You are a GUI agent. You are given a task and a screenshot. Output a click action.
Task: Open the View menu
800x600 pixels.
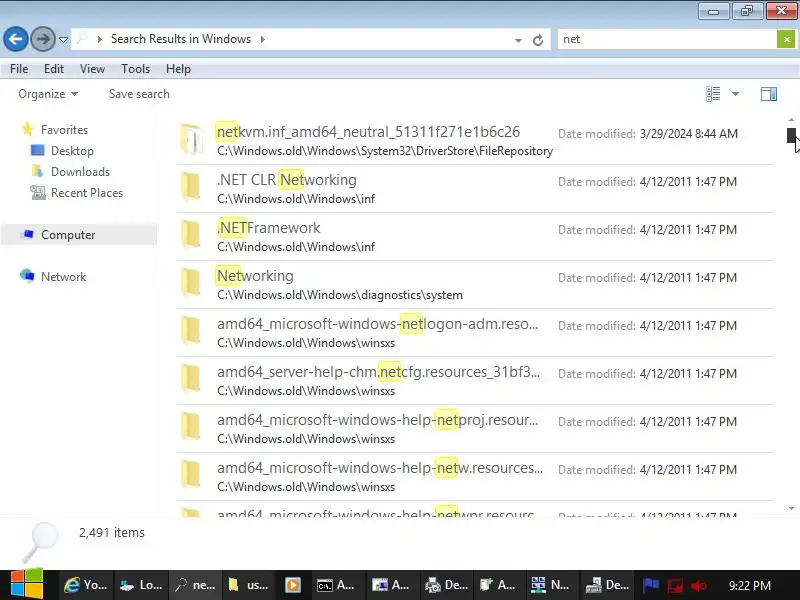coord(92,69)
